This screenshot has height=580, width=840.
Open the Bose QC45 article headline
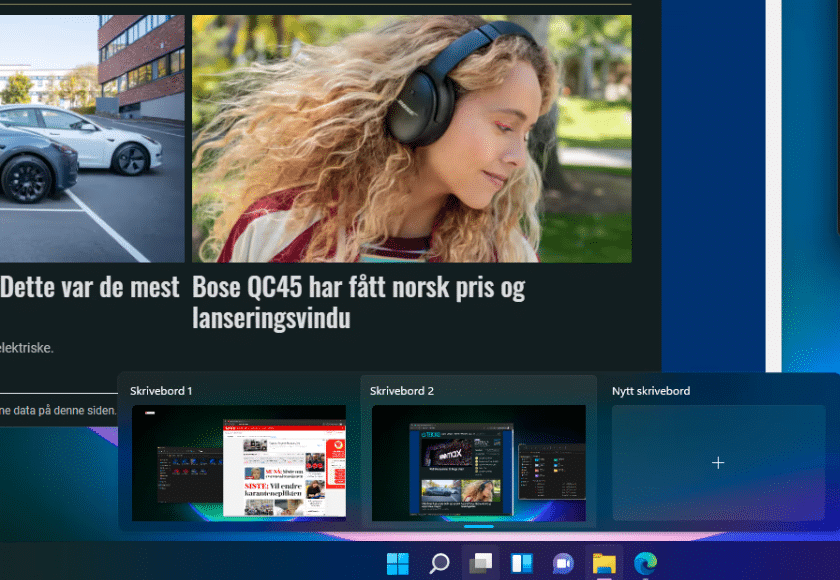tap(358, 303)
